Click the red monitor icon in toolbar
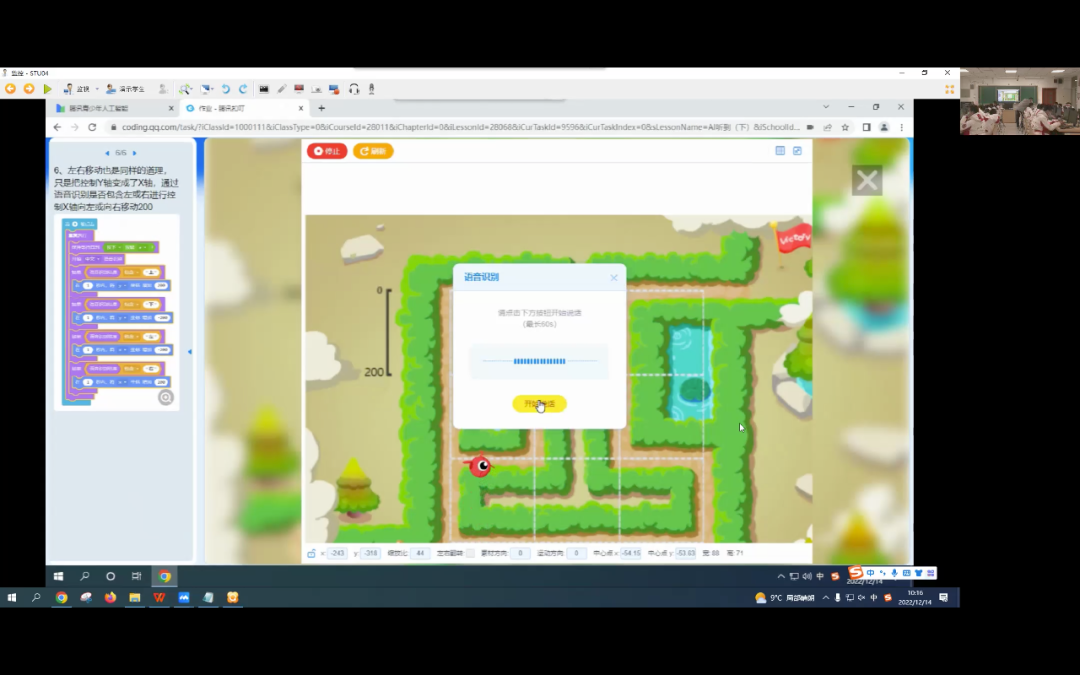The width and height of the screenshot is (1080, 675). (299, 89)
